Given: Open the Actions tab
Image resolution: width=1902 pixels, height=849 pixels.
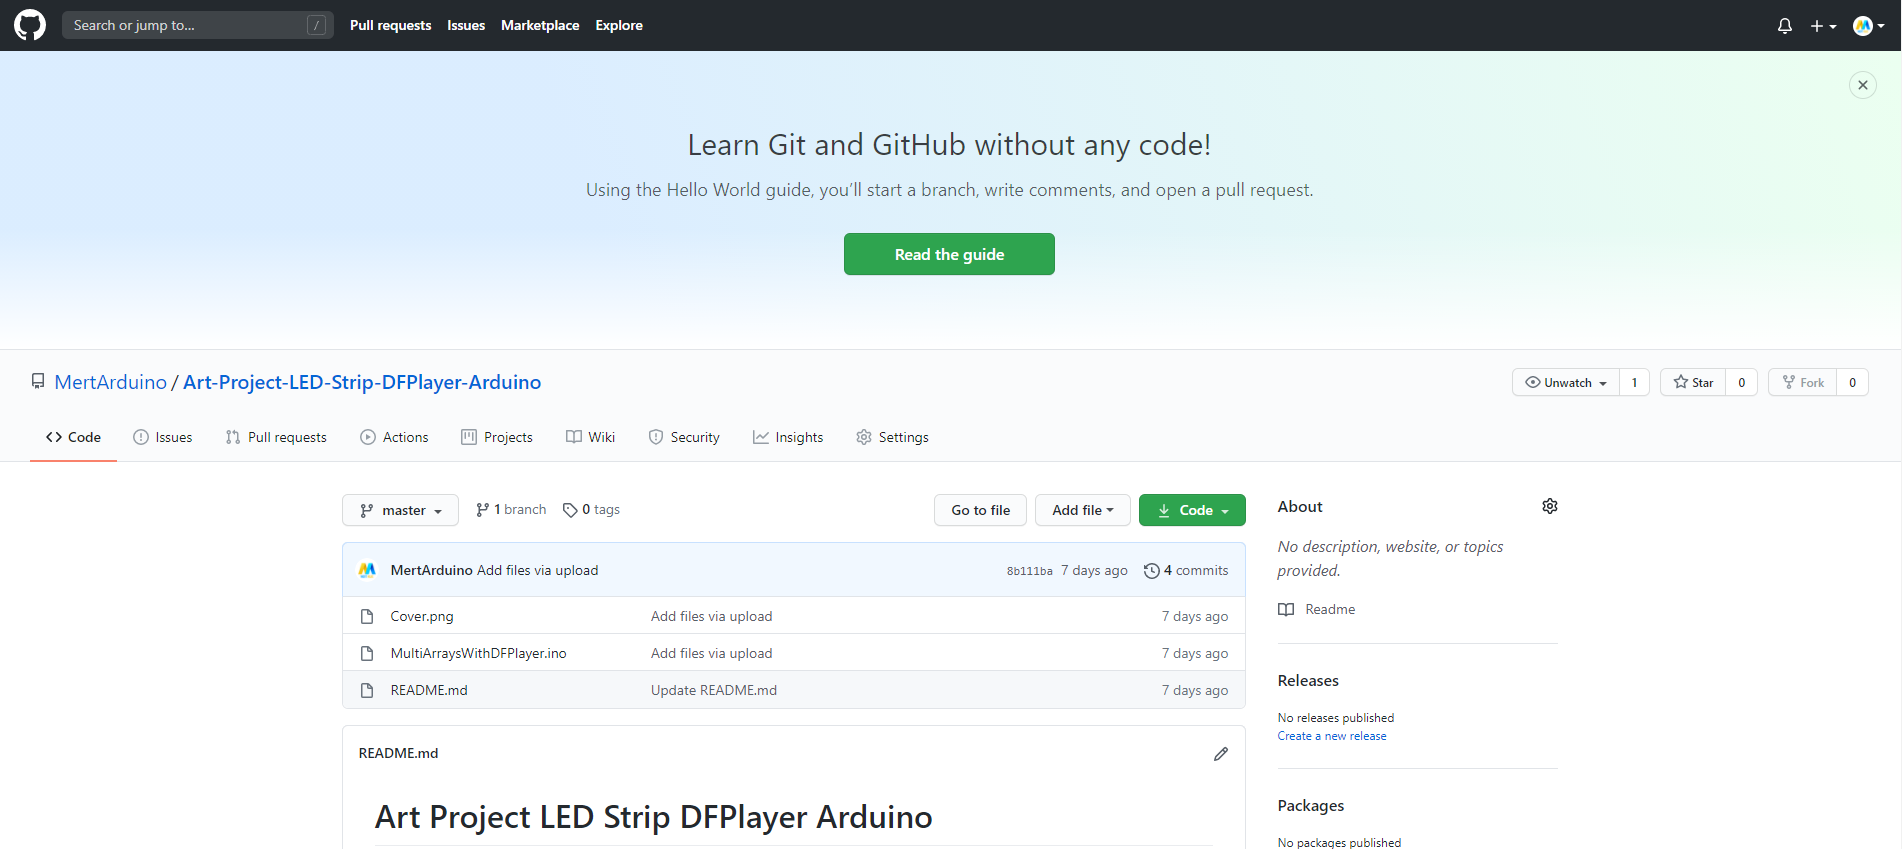Looking at the screenshot, I should tap(394, 437).
